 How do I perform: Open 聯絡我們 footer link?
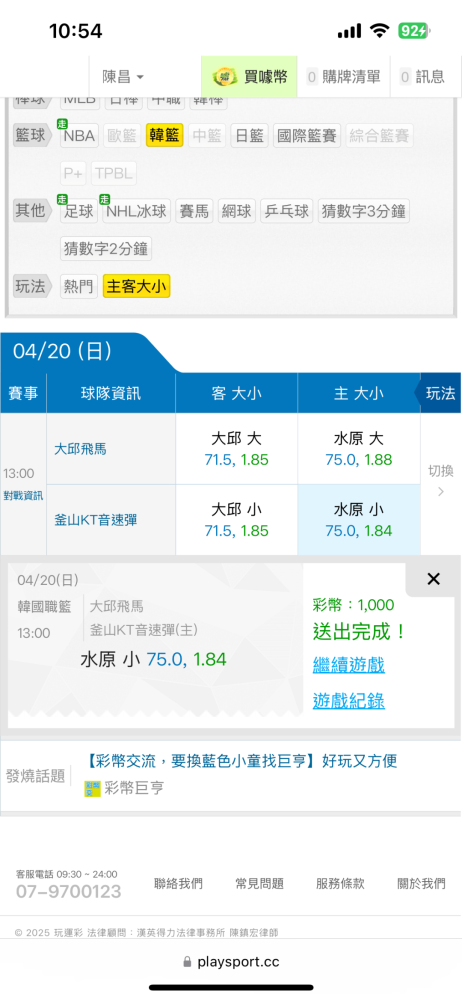click(x=179, y=883)
